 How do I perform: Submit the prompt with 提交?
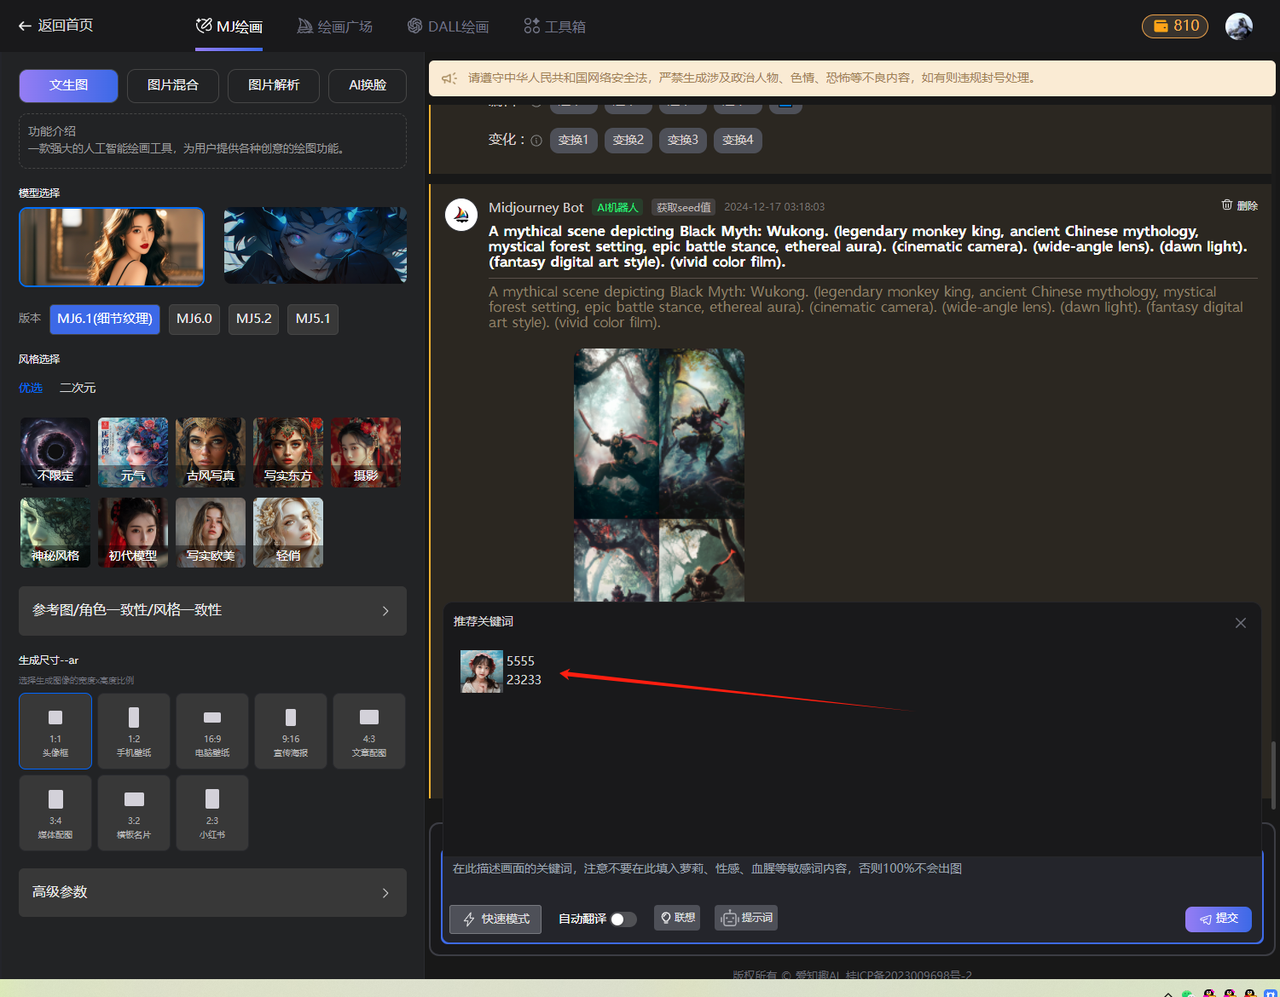click(x=1218, y=919)
